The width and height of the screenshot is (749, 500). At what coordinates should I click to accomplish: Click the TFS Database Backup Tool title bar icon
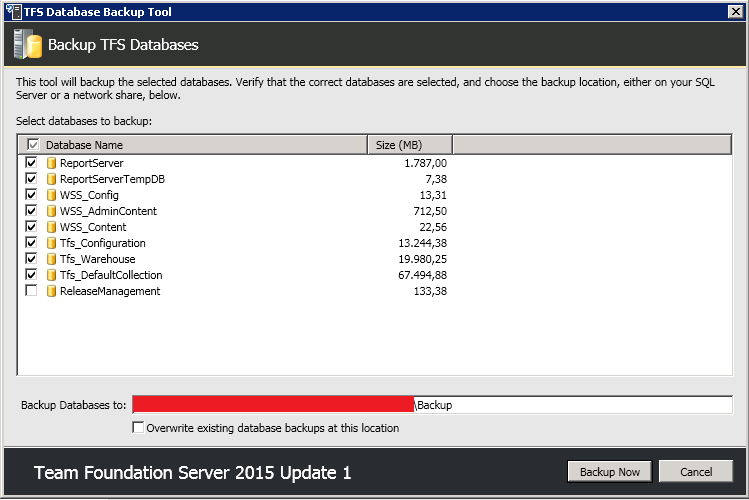pos(14,11)
